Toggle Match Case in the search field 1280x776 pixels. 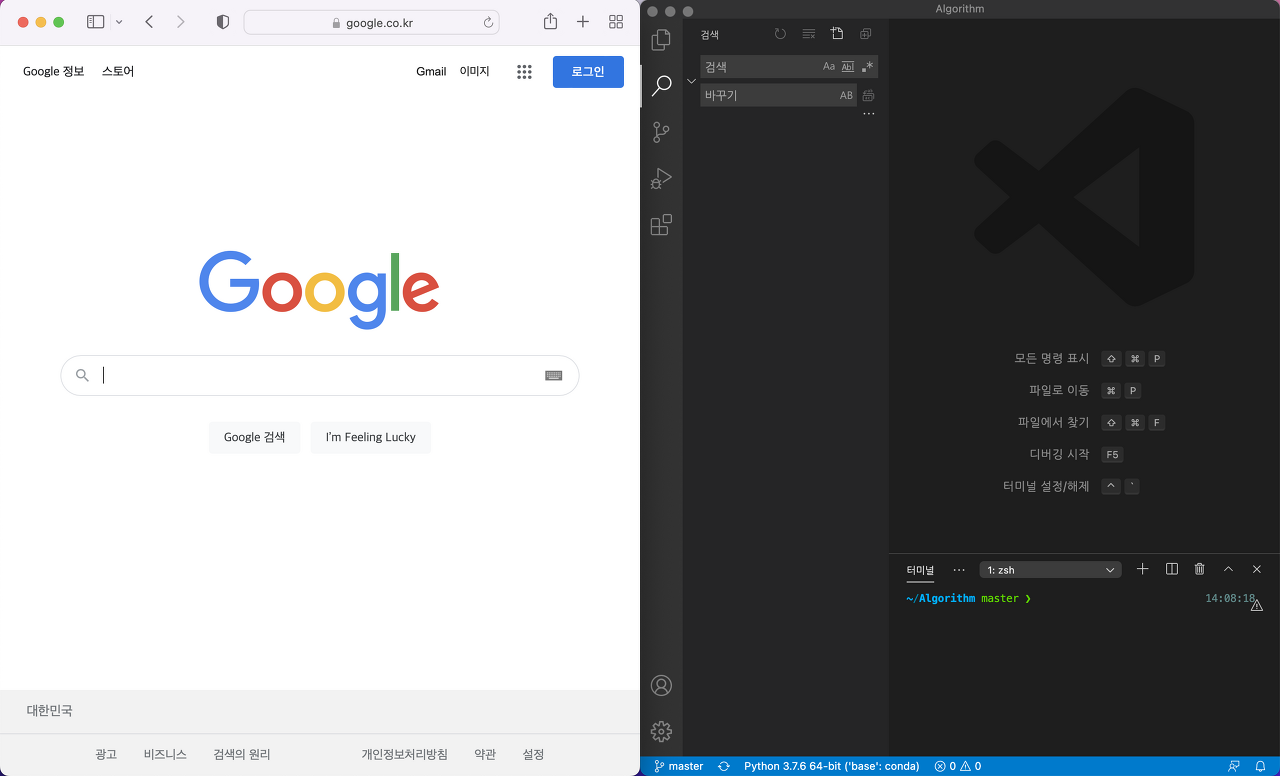(829, 67)
